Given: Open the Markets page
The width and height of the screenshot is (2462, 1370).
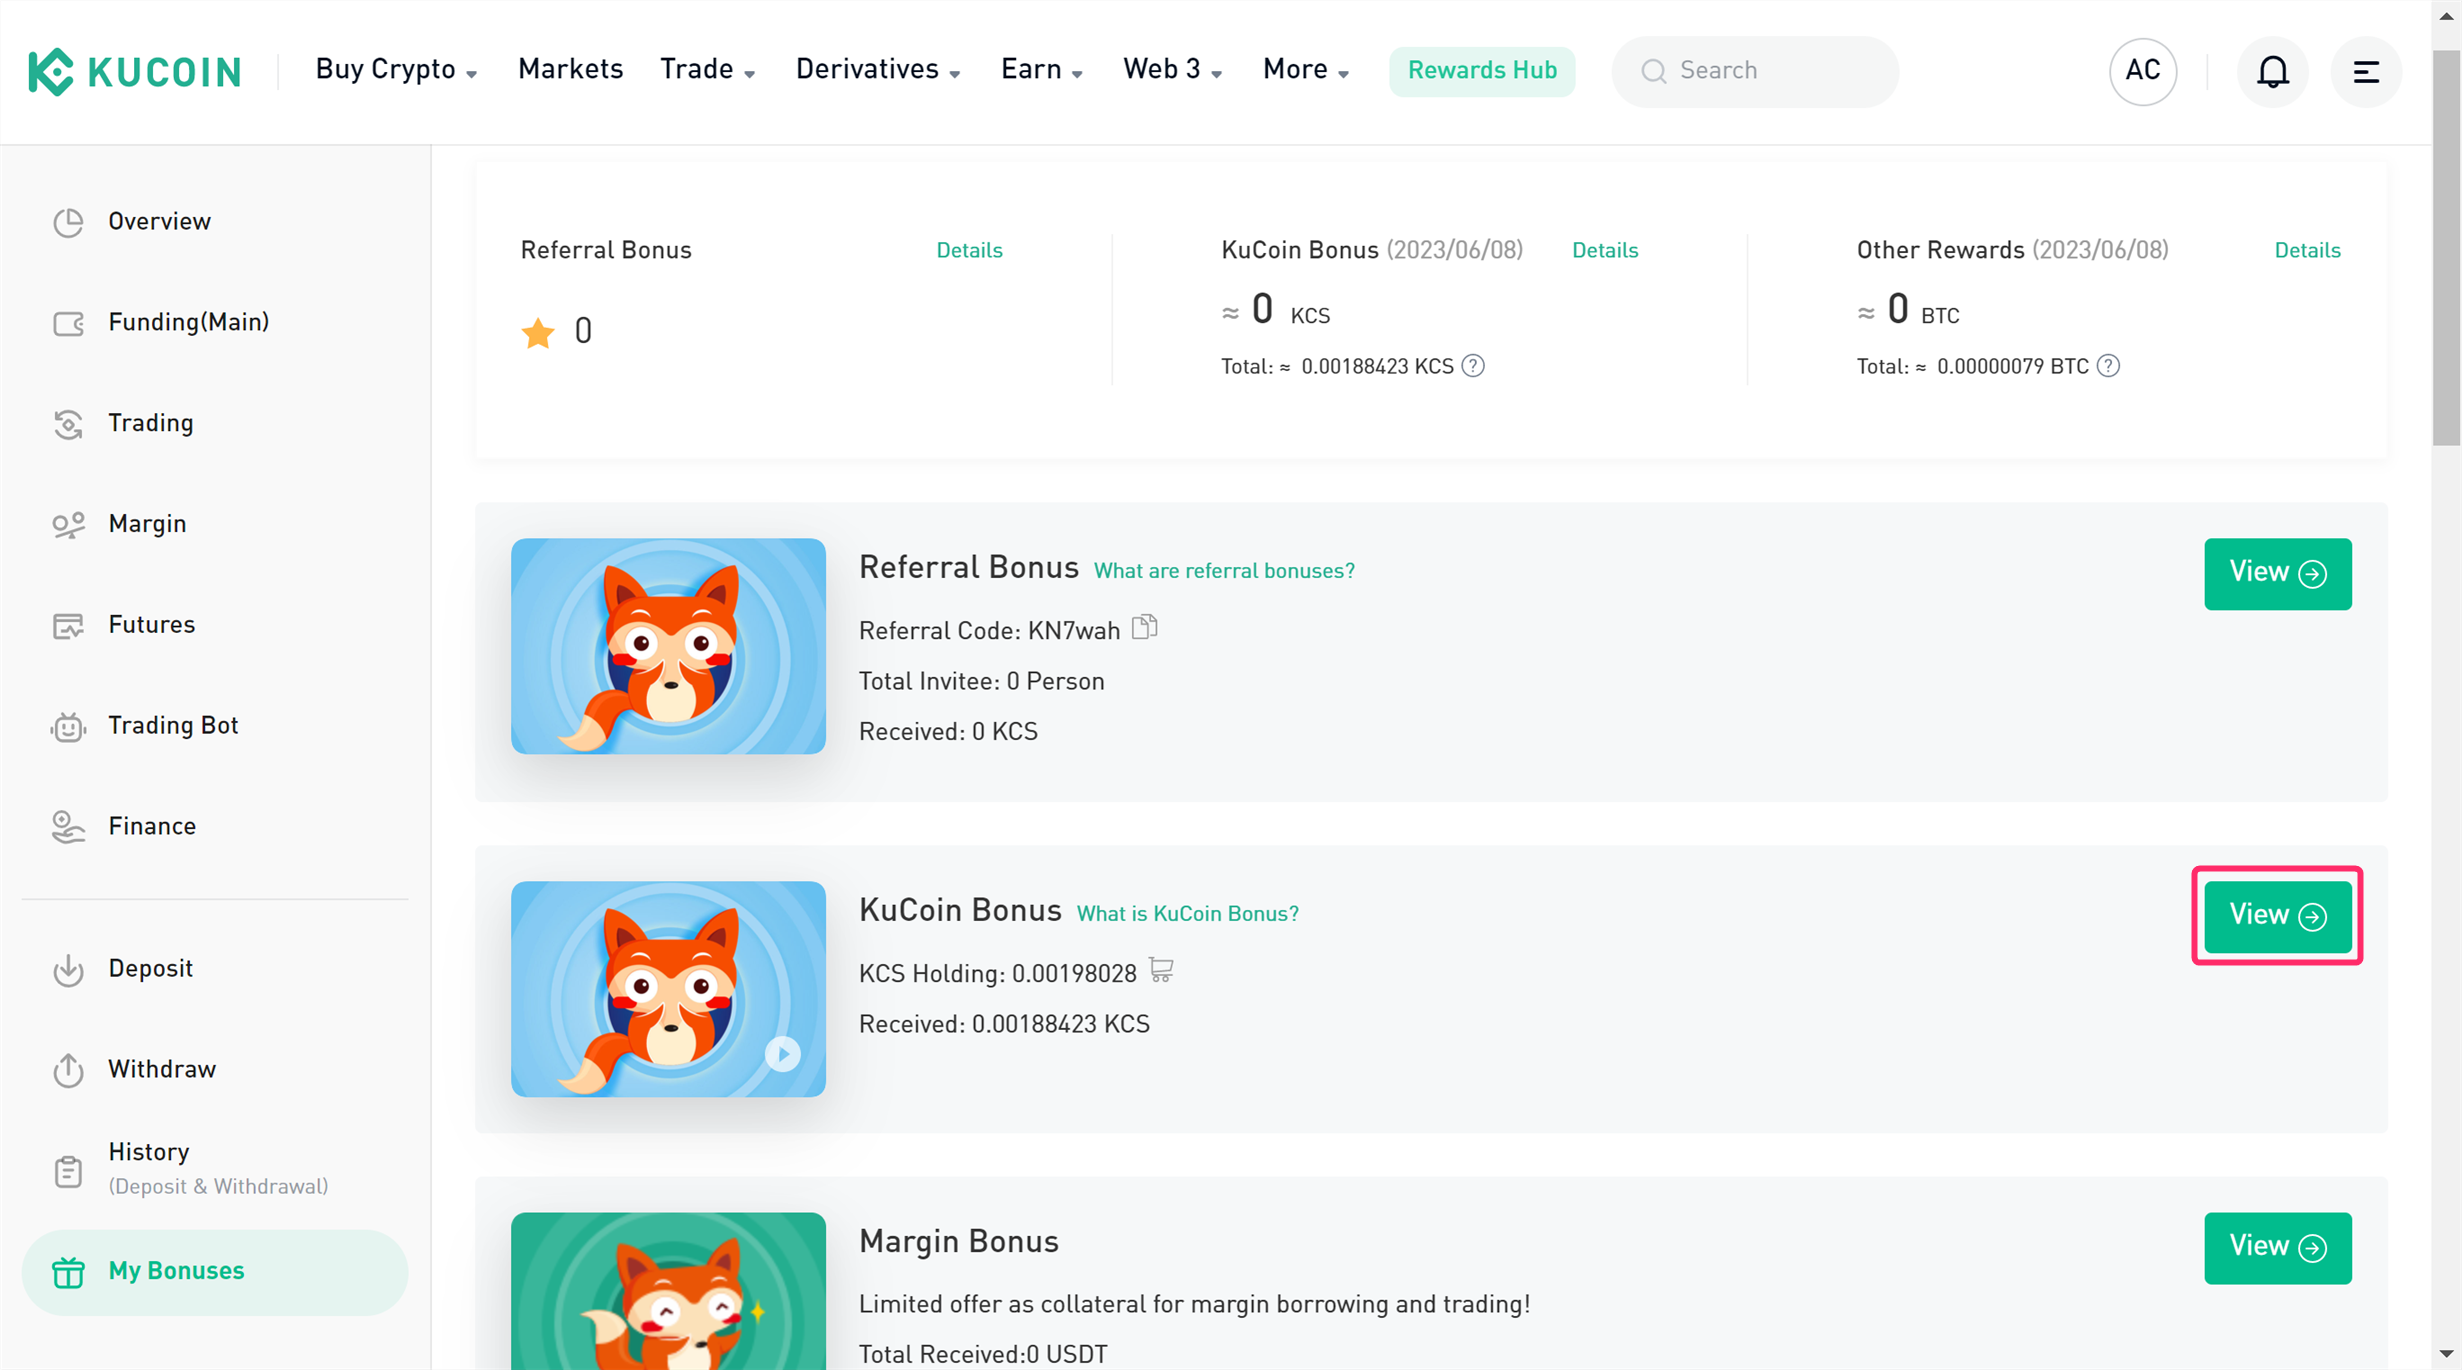Looking at the screenshot, I should pyautogui.click(x=570, y=70).
